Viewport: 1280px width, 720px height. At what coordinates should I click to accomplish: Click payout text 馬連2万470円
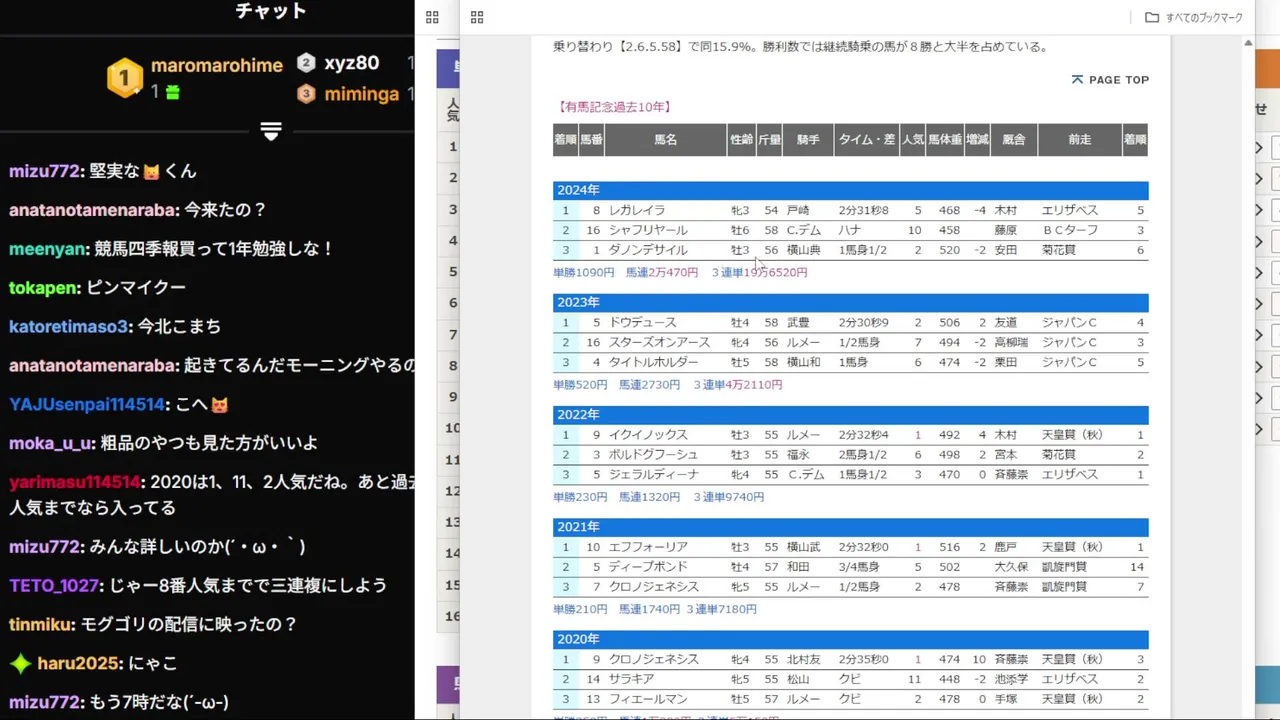coord(662,272)
